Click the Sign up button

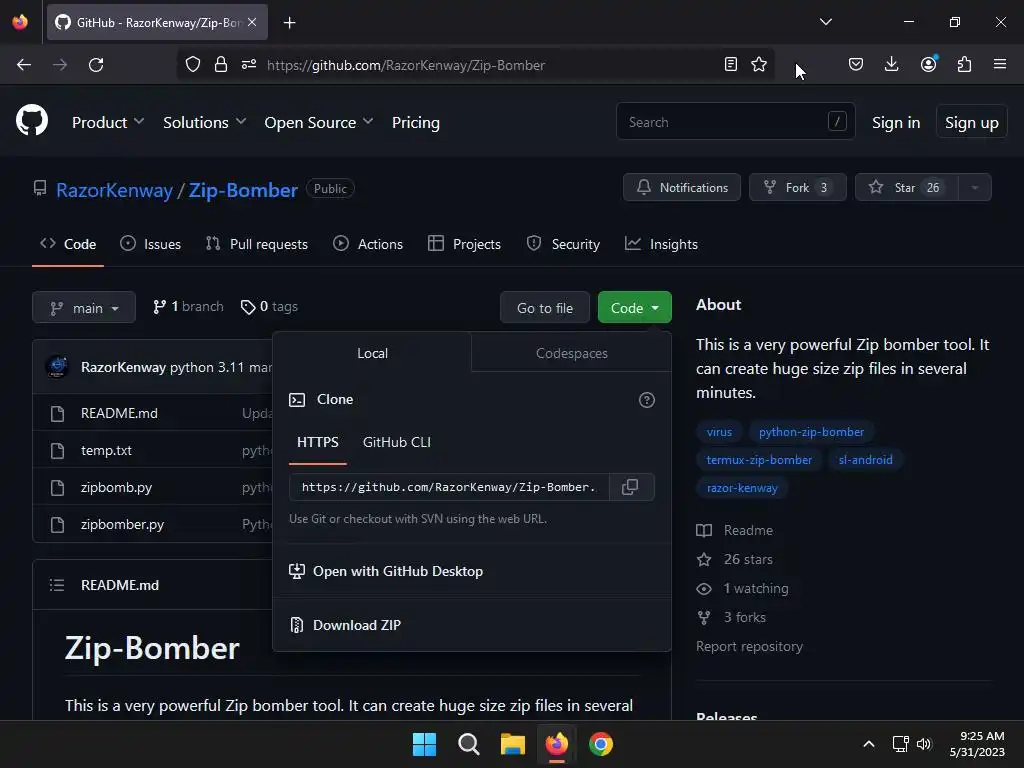pyautogui.click(x=972, y=122)
